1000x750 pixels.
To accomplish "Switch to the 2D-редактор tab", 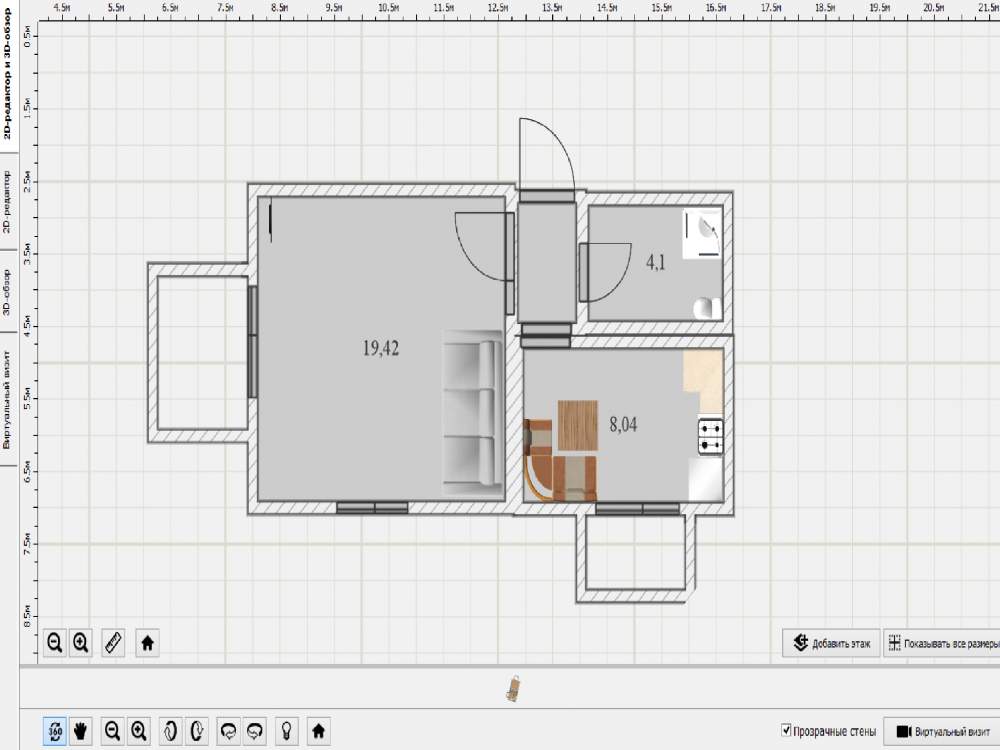I will coord(8,201).
